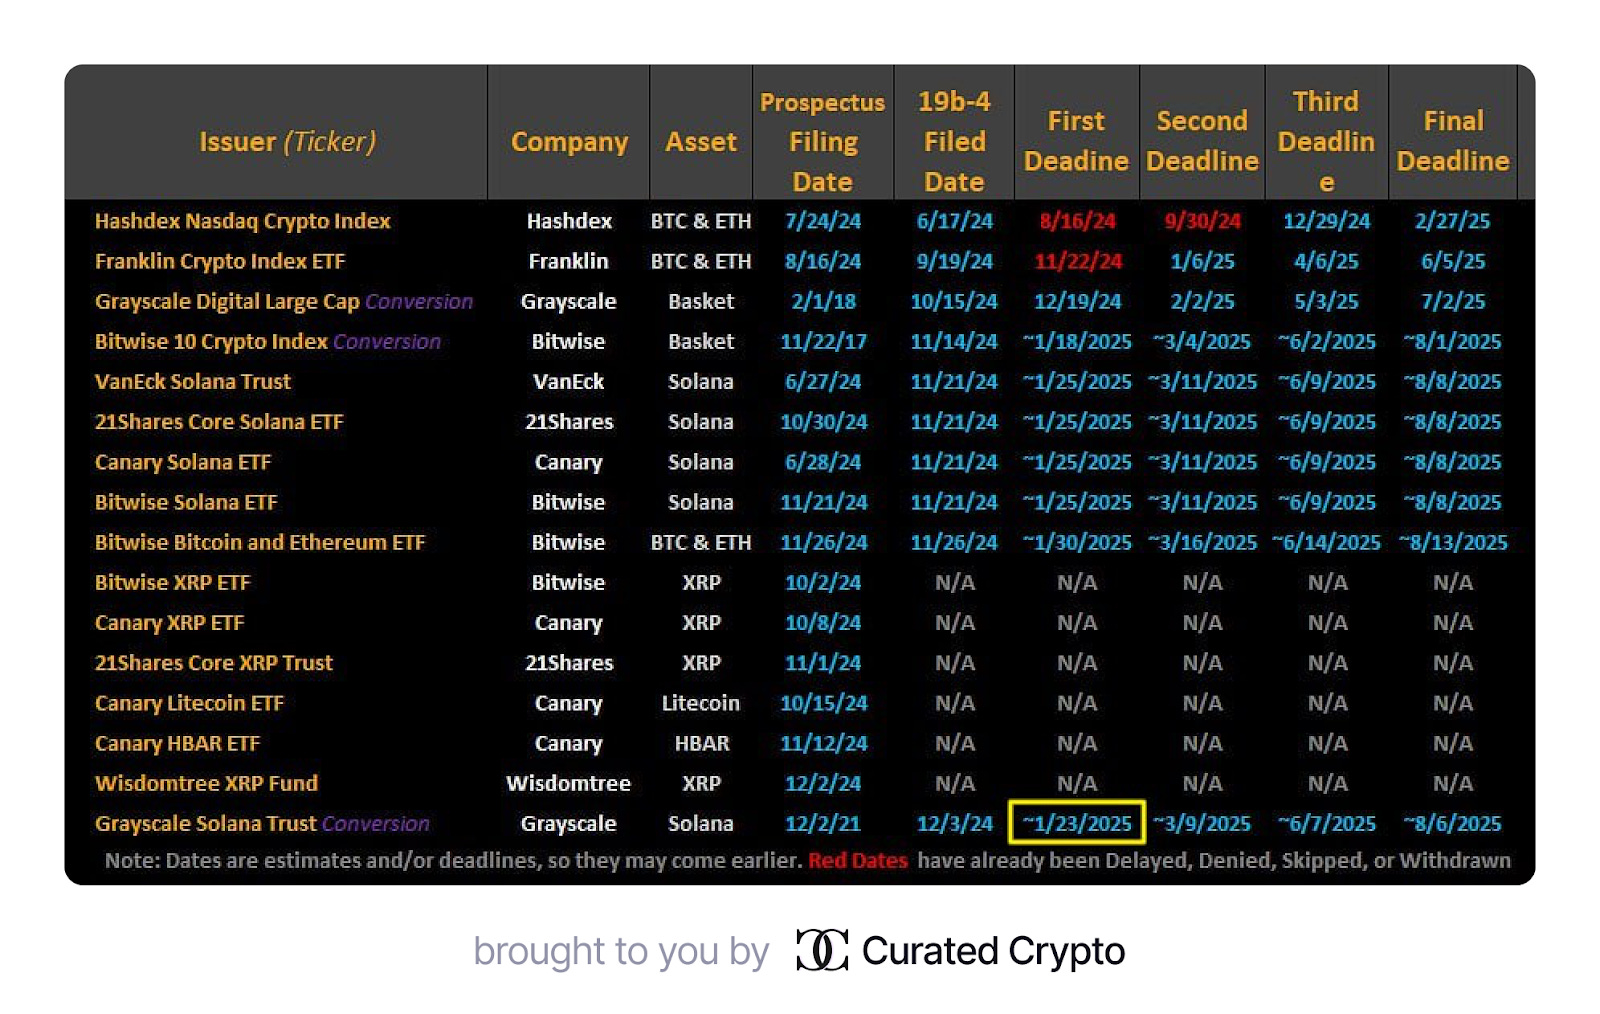
Task: Click VanEck prospectus date '6/27/24'
Action: click(823, 381)
